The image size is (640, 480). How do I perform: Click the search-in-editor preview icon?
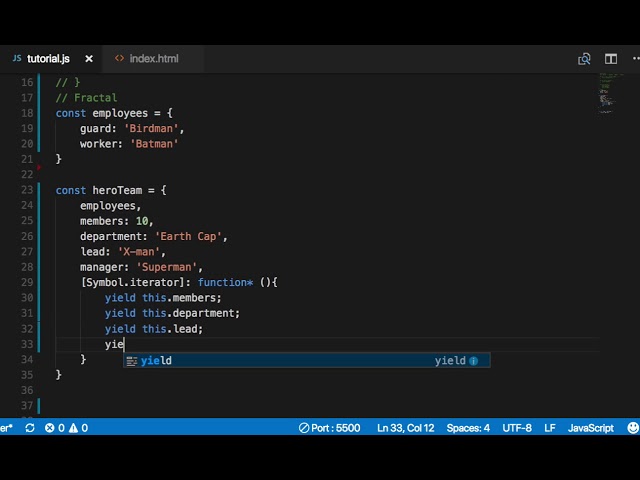pyautogui.click(x=584, y=59)
